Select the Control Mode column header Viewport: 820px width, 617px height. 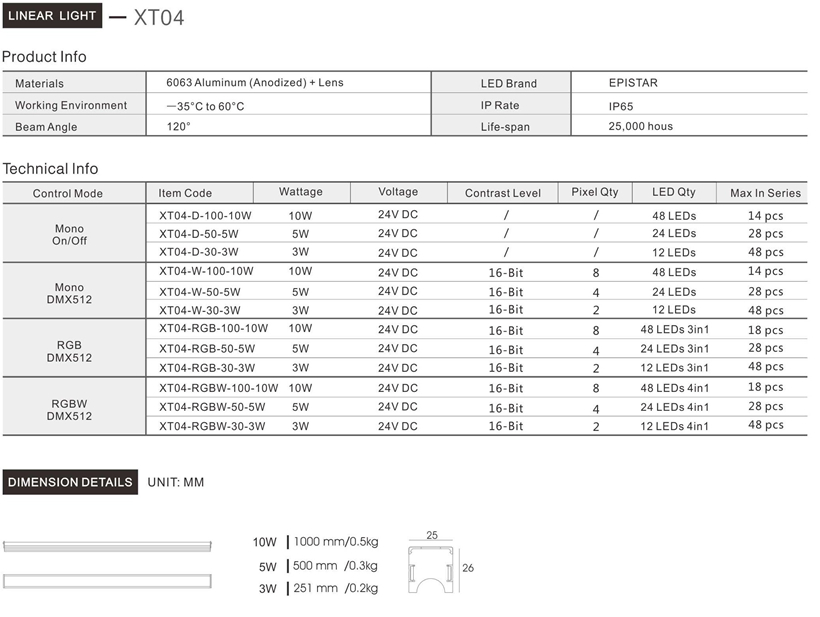tap(67, 193)
